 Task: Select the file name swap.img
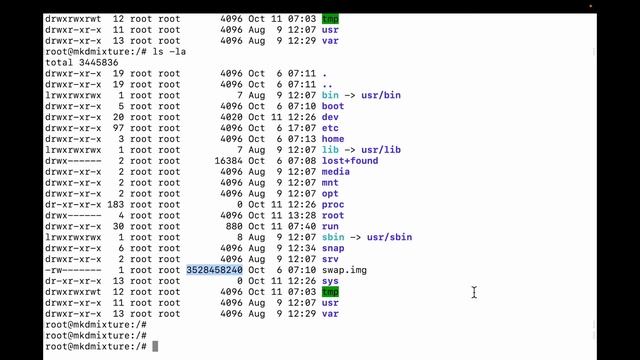click(344, 270)
